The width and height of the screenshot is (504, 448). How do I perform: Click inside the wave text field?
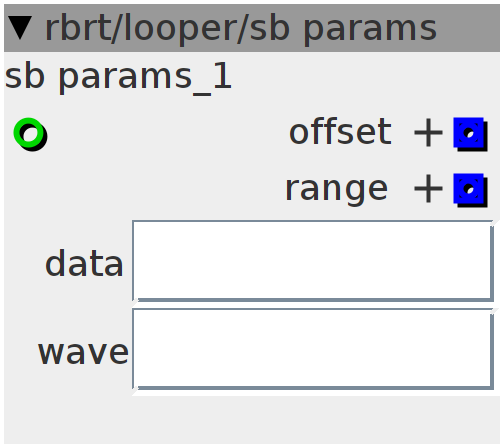(313, 349)
